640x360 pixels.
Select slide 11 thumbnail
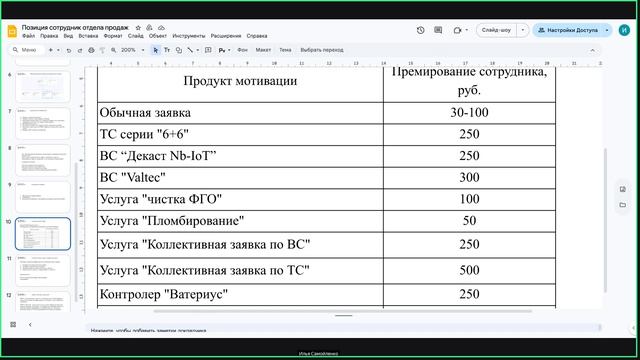pos(43,270)
